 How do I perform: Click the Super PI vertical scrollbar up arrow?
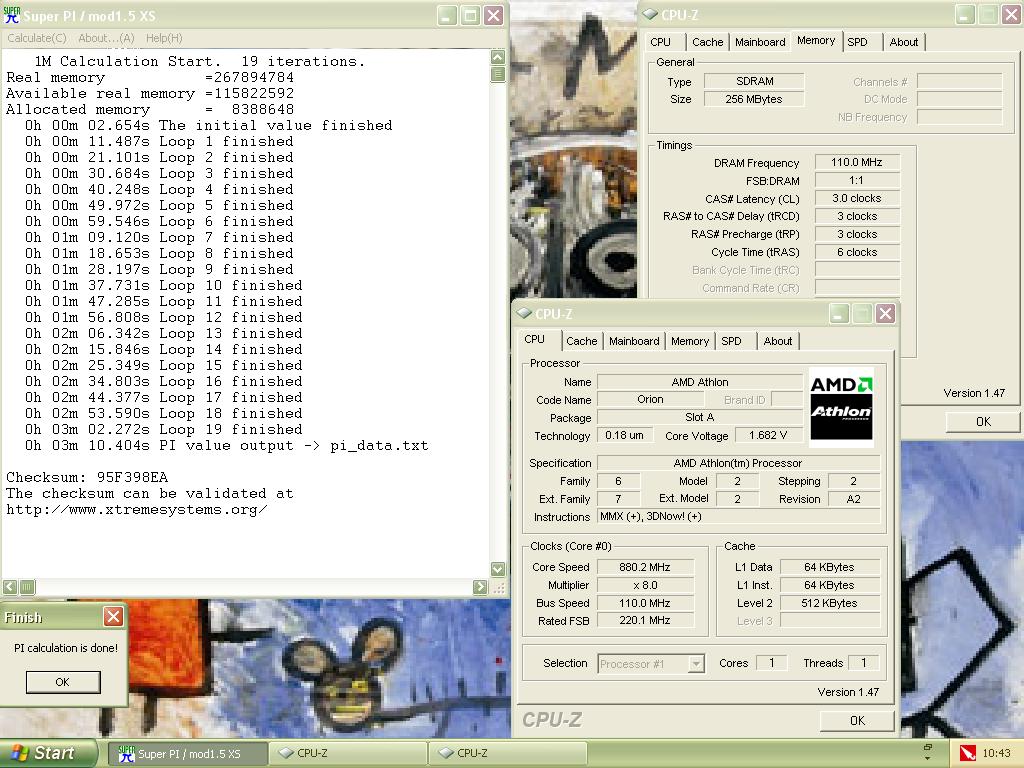click(498, 57)
